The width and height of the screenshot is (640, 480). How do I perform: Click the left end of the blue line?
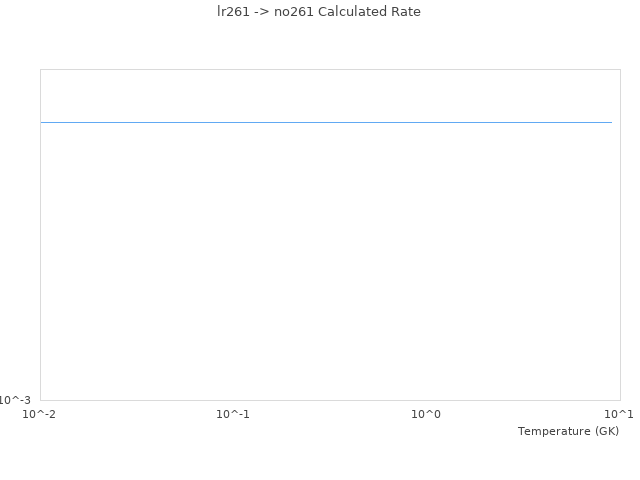(x=42, y=122)
